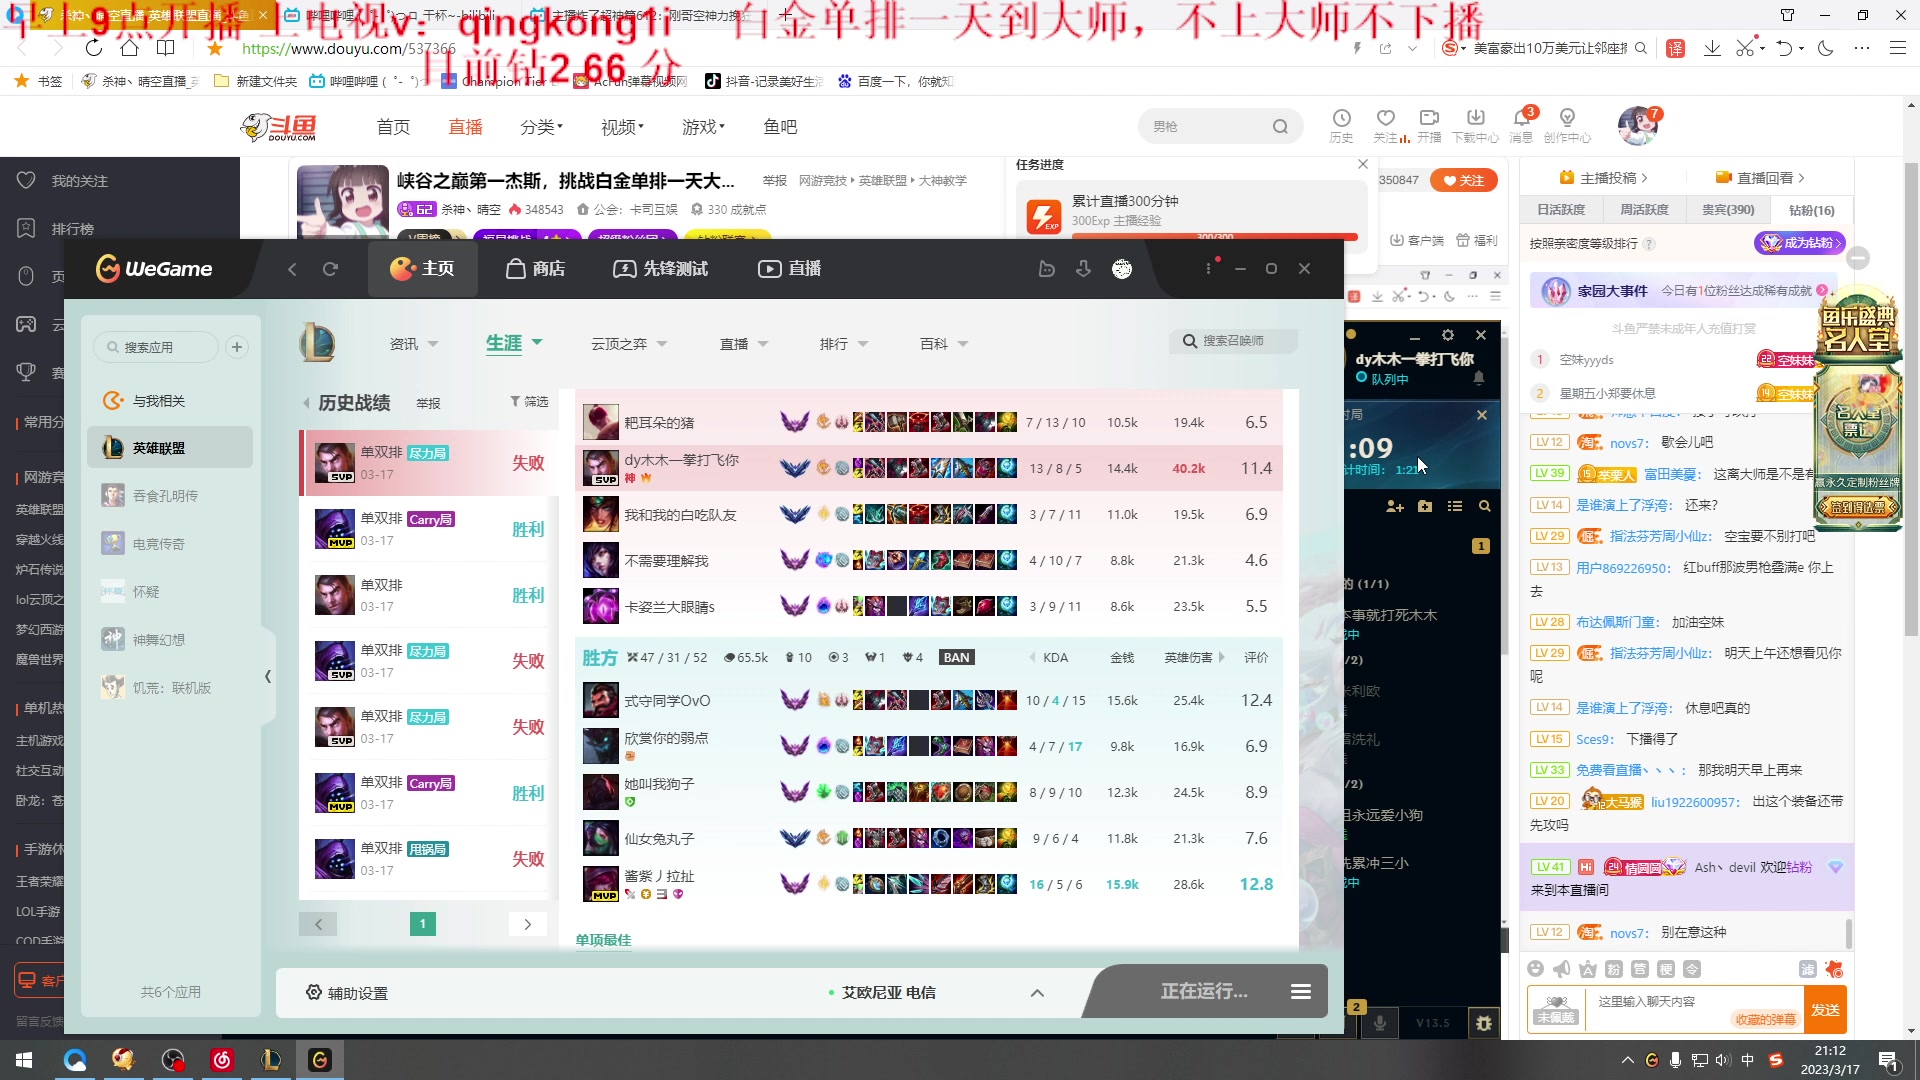The height and width of the screenshot is (1080, 1920).
Task: Sort by 英雄伤害 column arrow
Action: [x=1222, y=658]
